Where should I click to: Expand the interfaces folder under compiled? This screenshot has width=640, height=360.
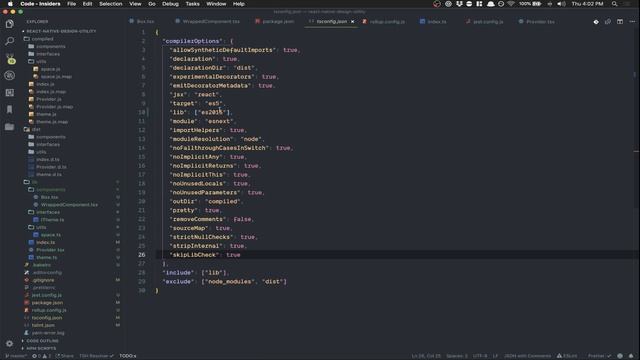click(x=44, y=54)
